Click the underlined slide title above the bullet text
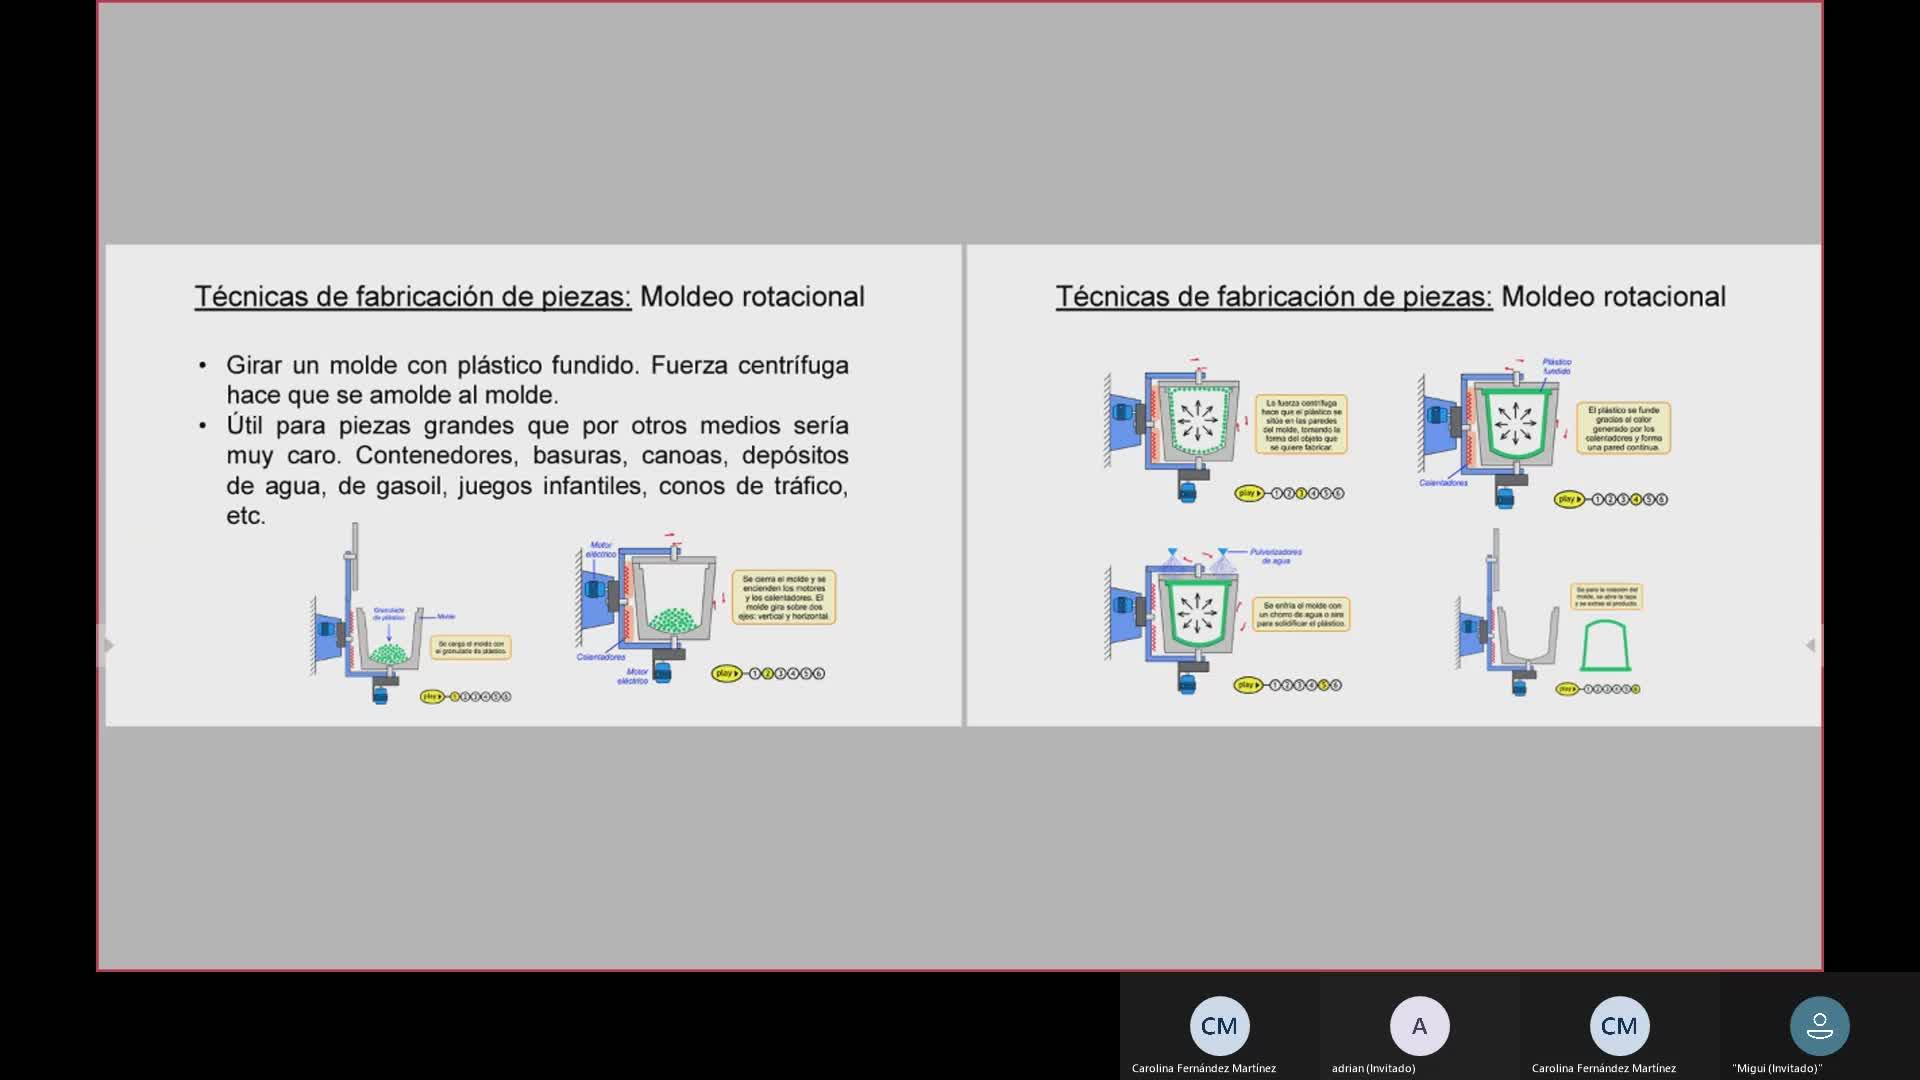The height and width of the screenshot is (1080, 1920). [412, 297]
